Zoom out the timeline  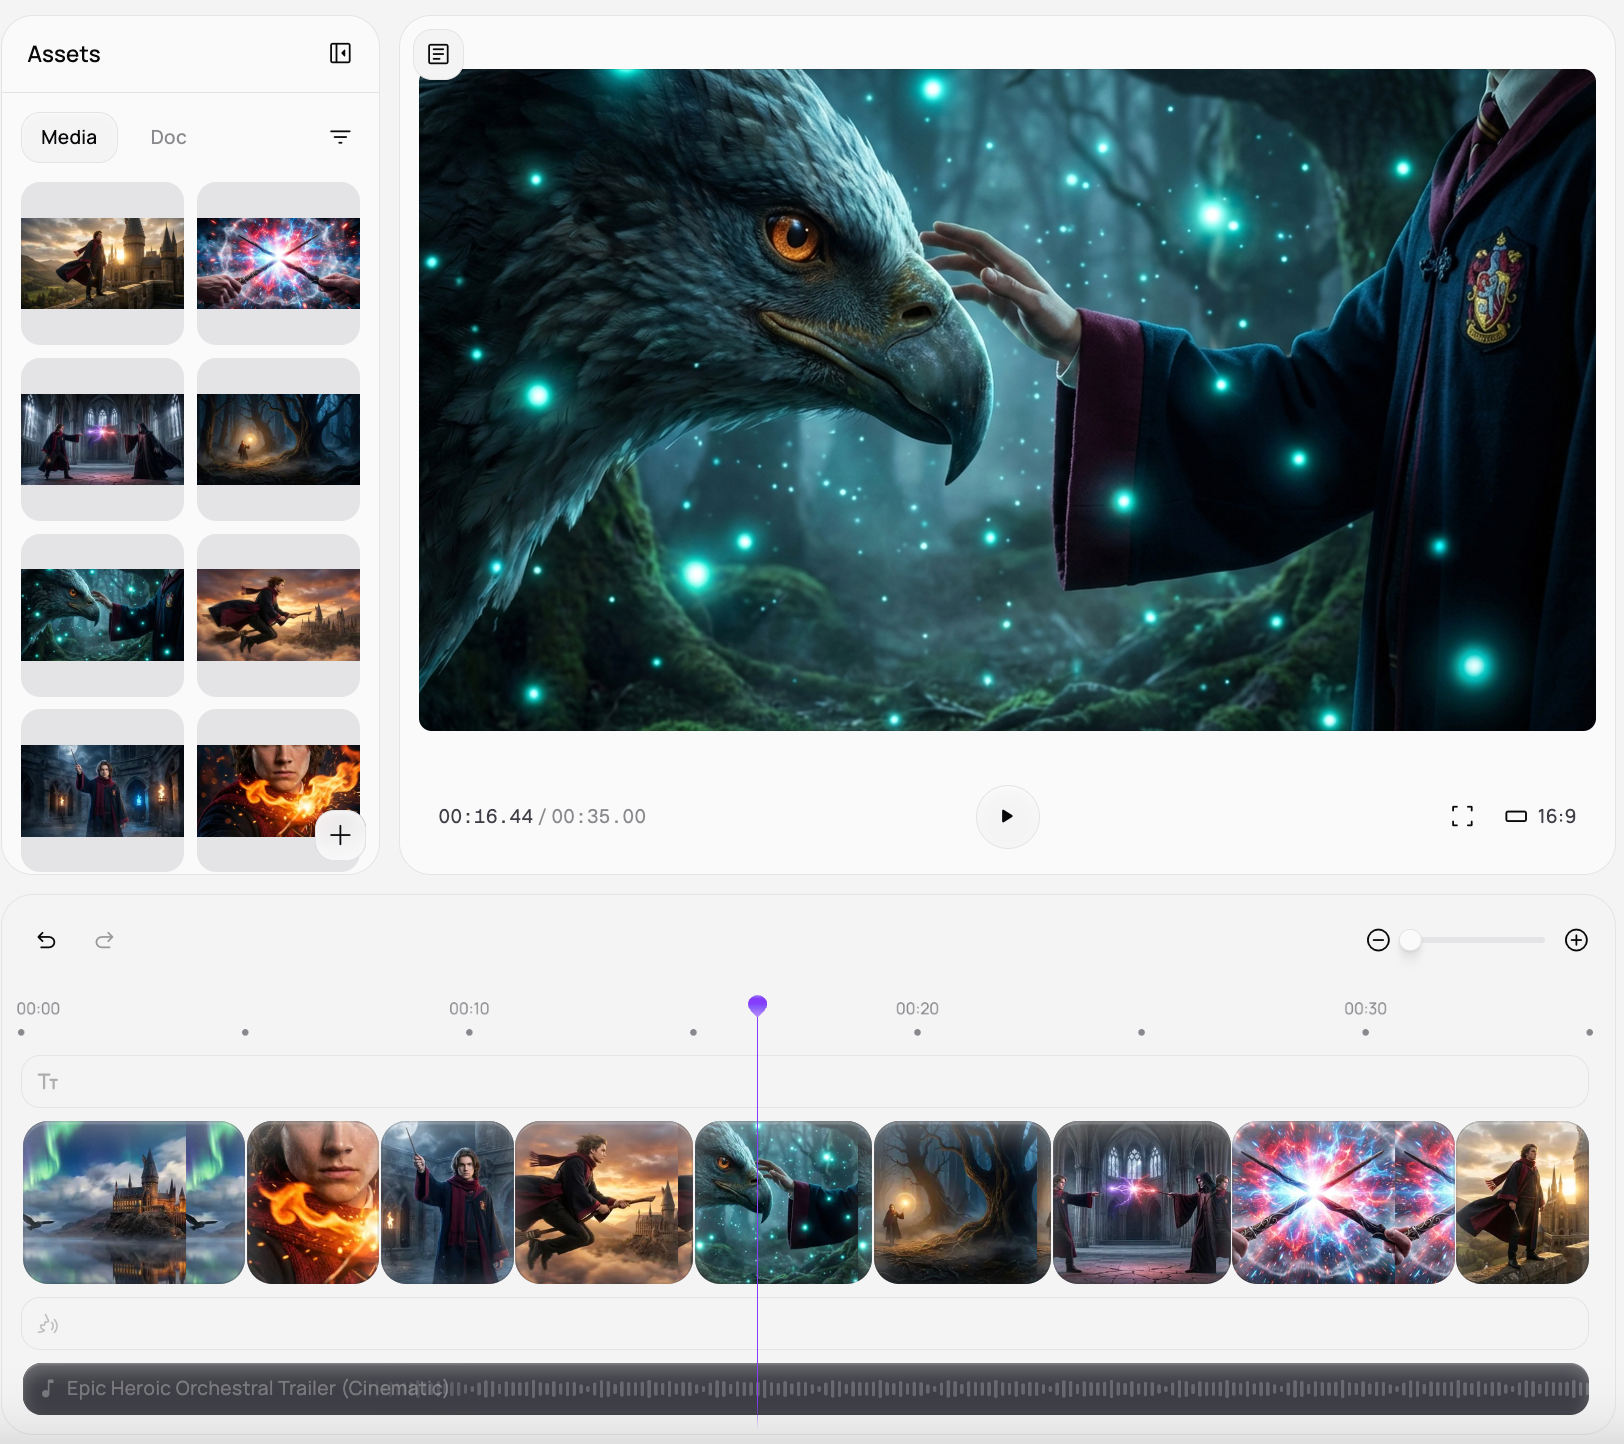click(1378, 940)
